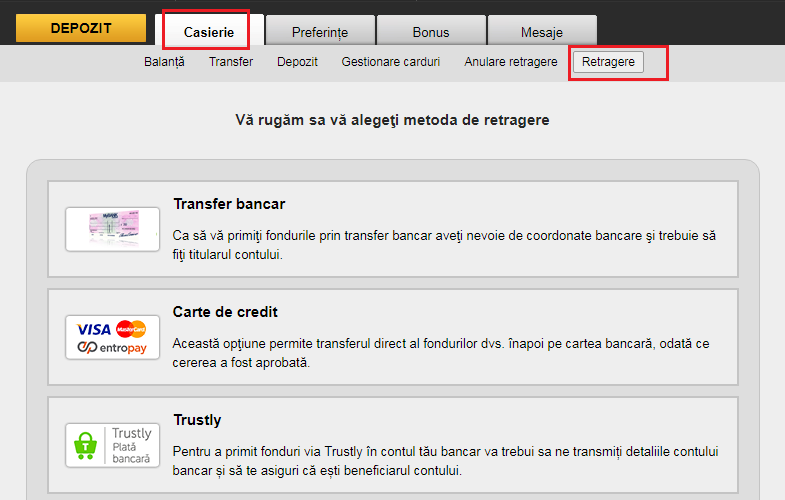Screen dimensions: 785x500
Task: Choose the Trustly withdrawal heading
Action: [197, 420]
